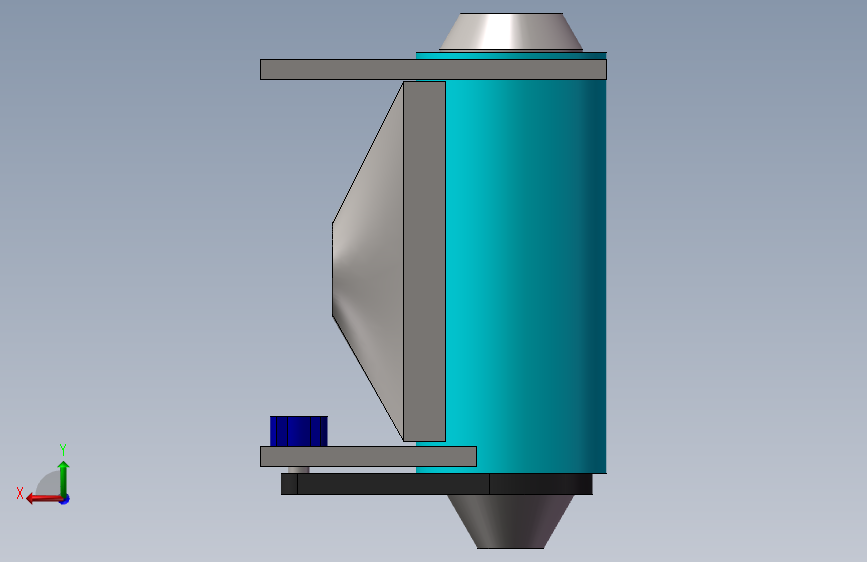Screen dimensions: 867x562
Task: Click the green Y axis arrow
Action: (x=64, y=478)
